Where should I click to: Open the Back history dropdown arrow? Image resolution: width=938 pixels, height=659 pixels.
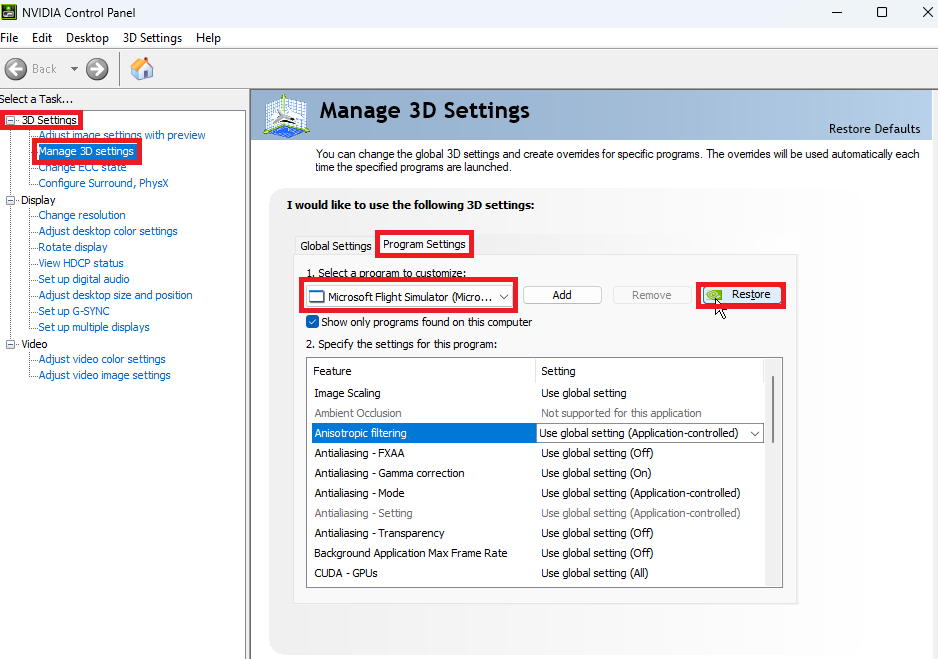coord(74,69)
